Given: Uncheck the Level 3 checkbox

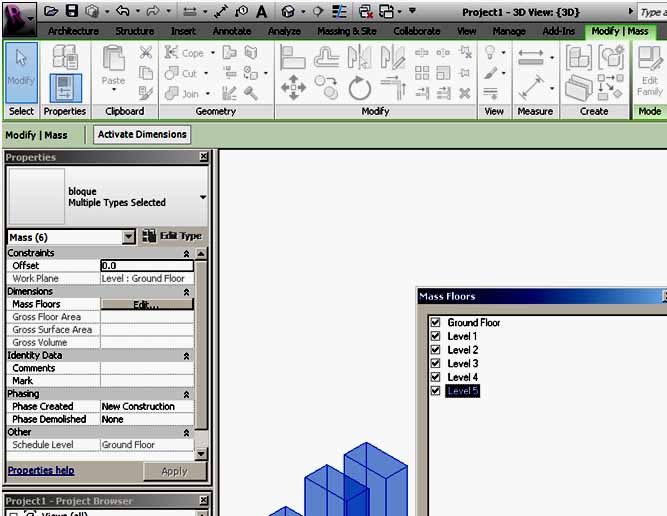Looking at the screenshot, I should 434,364.
